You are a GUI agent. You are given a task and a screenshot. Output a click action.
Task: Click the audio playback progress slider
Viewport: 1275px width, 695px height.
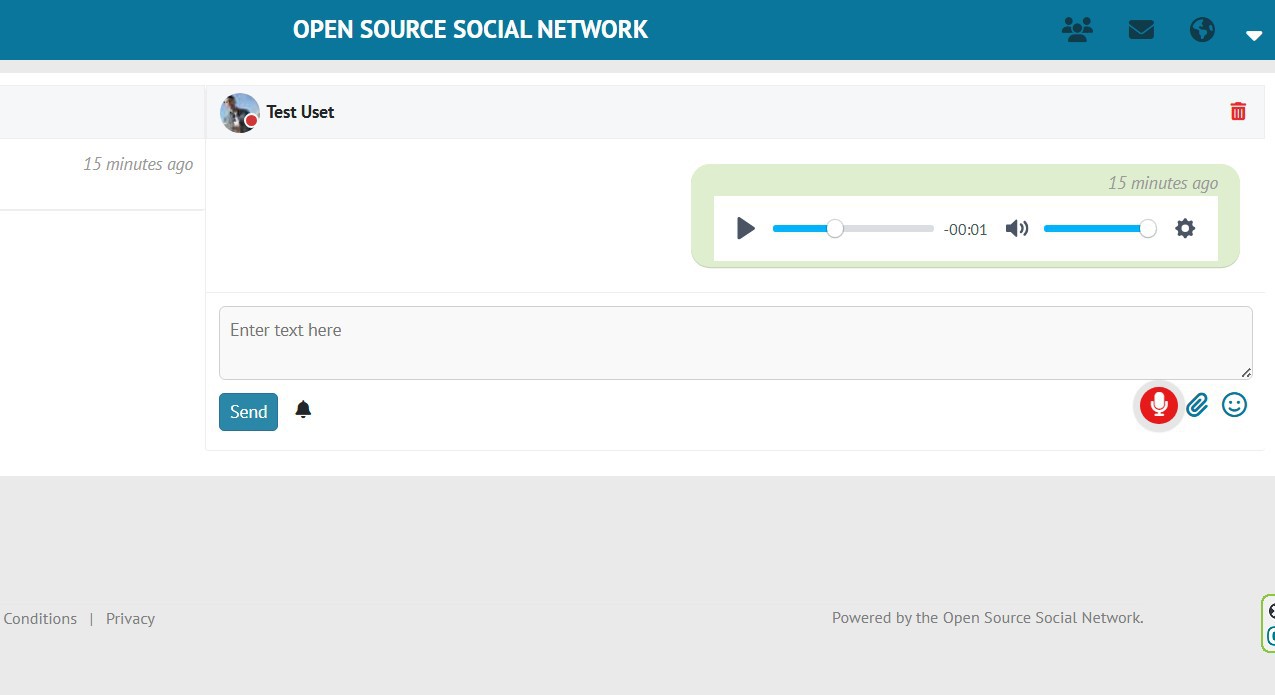tap(852, 229)
